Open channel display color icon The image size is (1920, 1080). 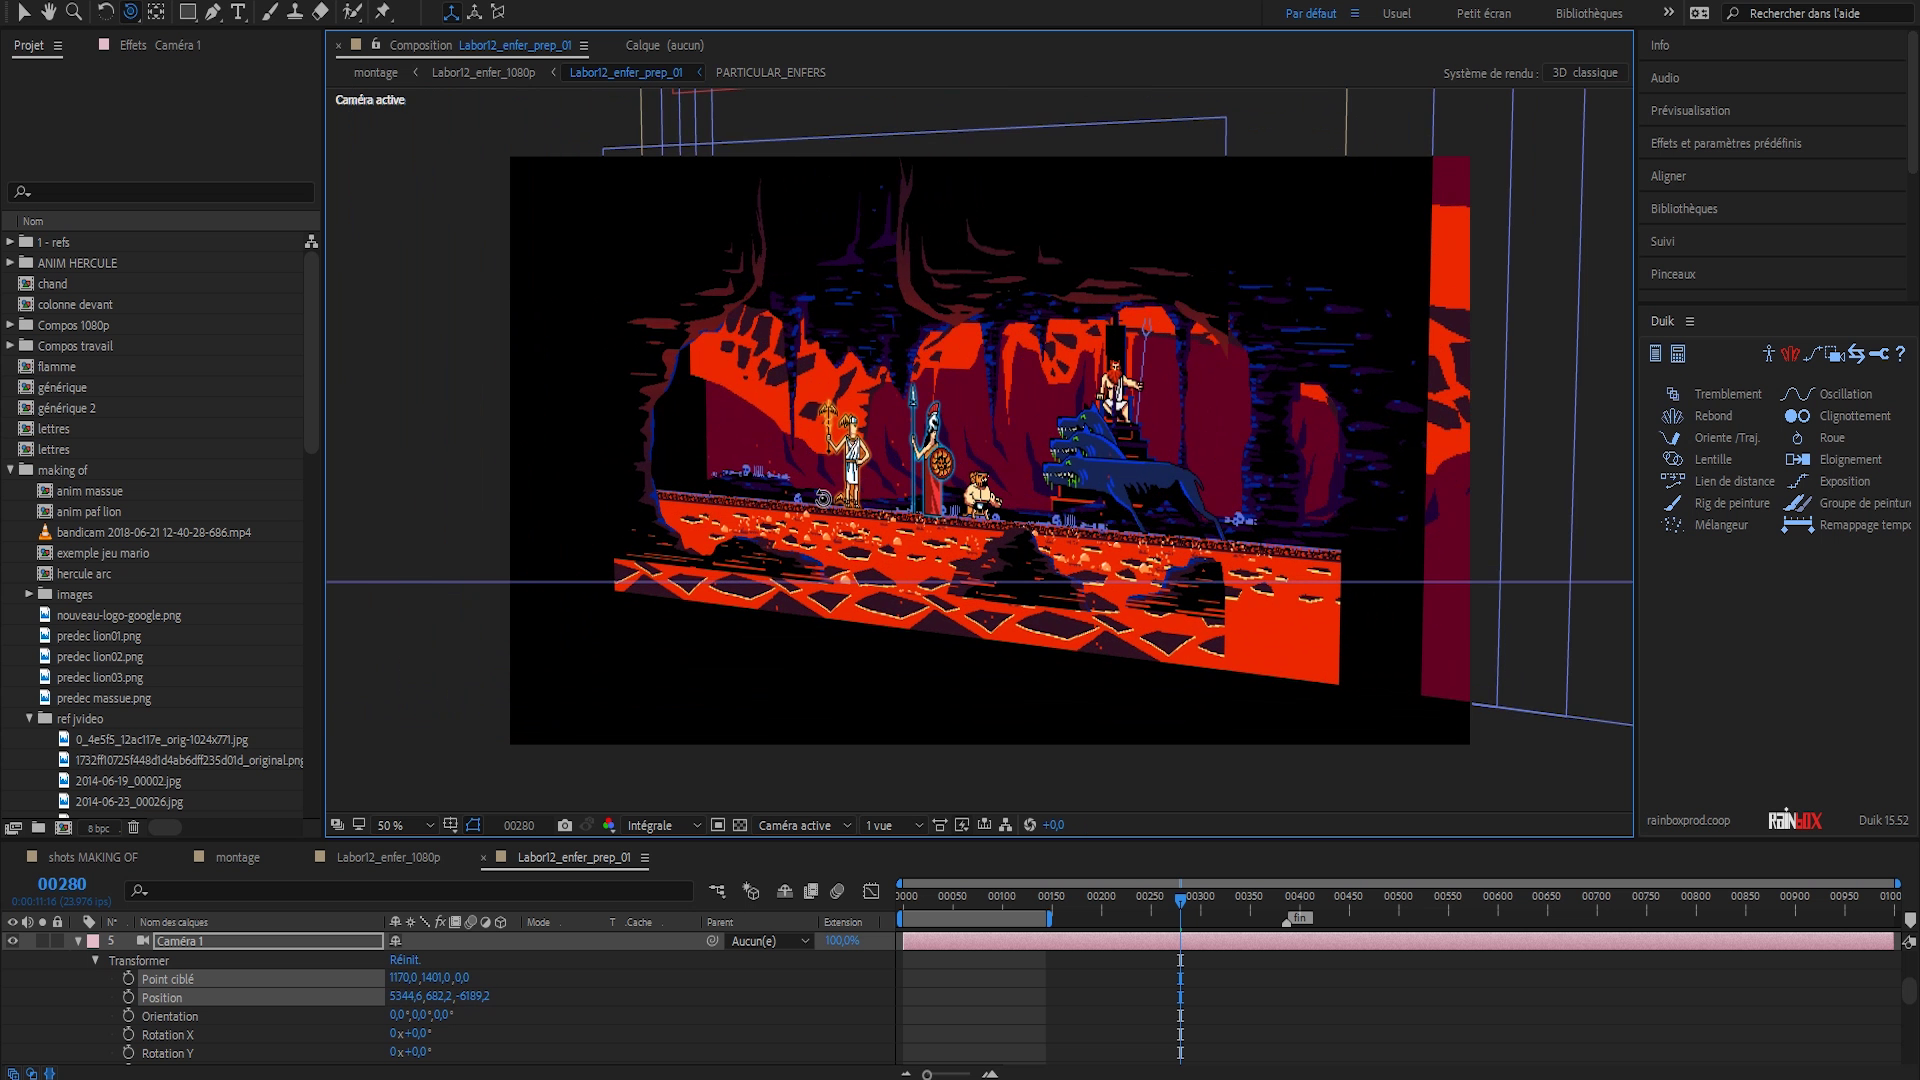click(x=609, y=825)
